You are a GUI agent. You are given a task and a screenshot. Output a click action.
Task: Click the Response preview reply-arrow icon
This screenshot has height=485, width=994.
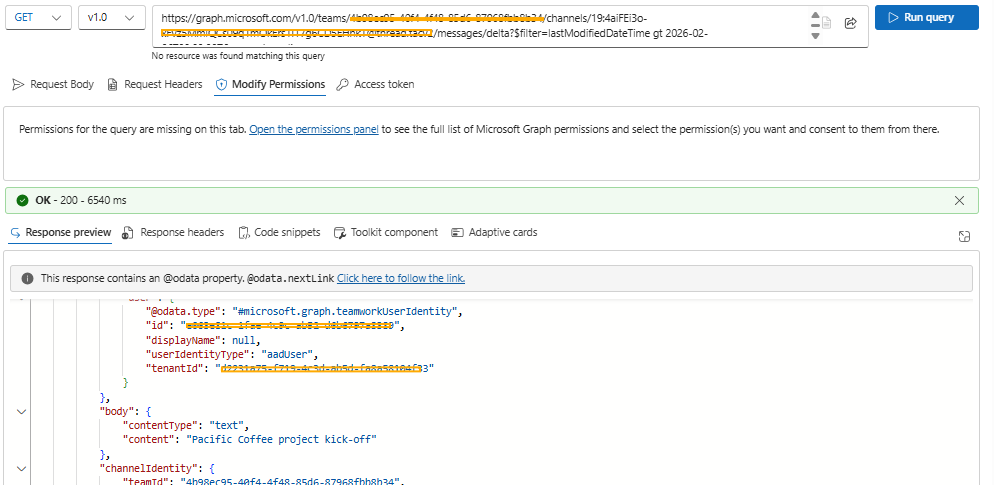[15, 233]
